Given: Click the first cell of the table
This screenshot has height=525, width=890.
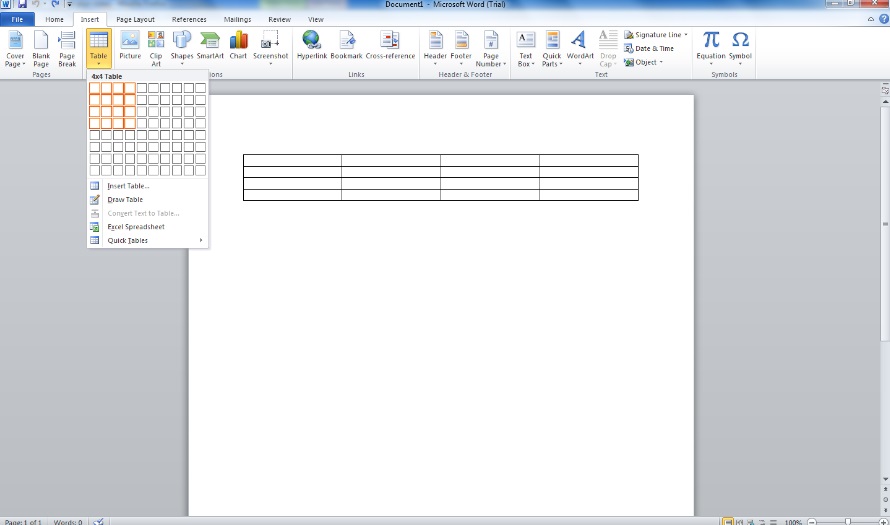Looking at the screenshot, I should point(292,160).
